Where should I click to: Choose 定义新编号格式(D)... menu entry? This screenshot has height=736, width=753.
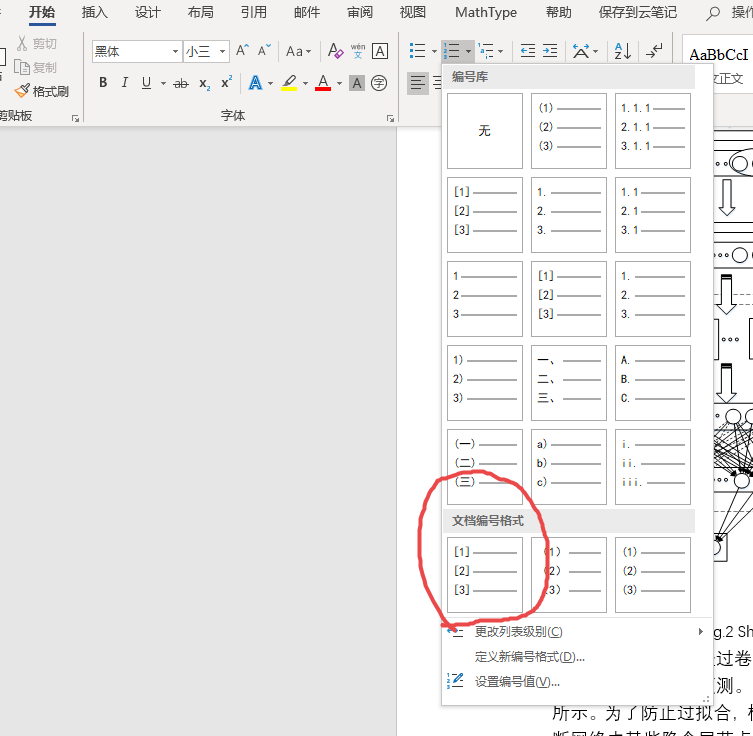click(x=576, y=657)
